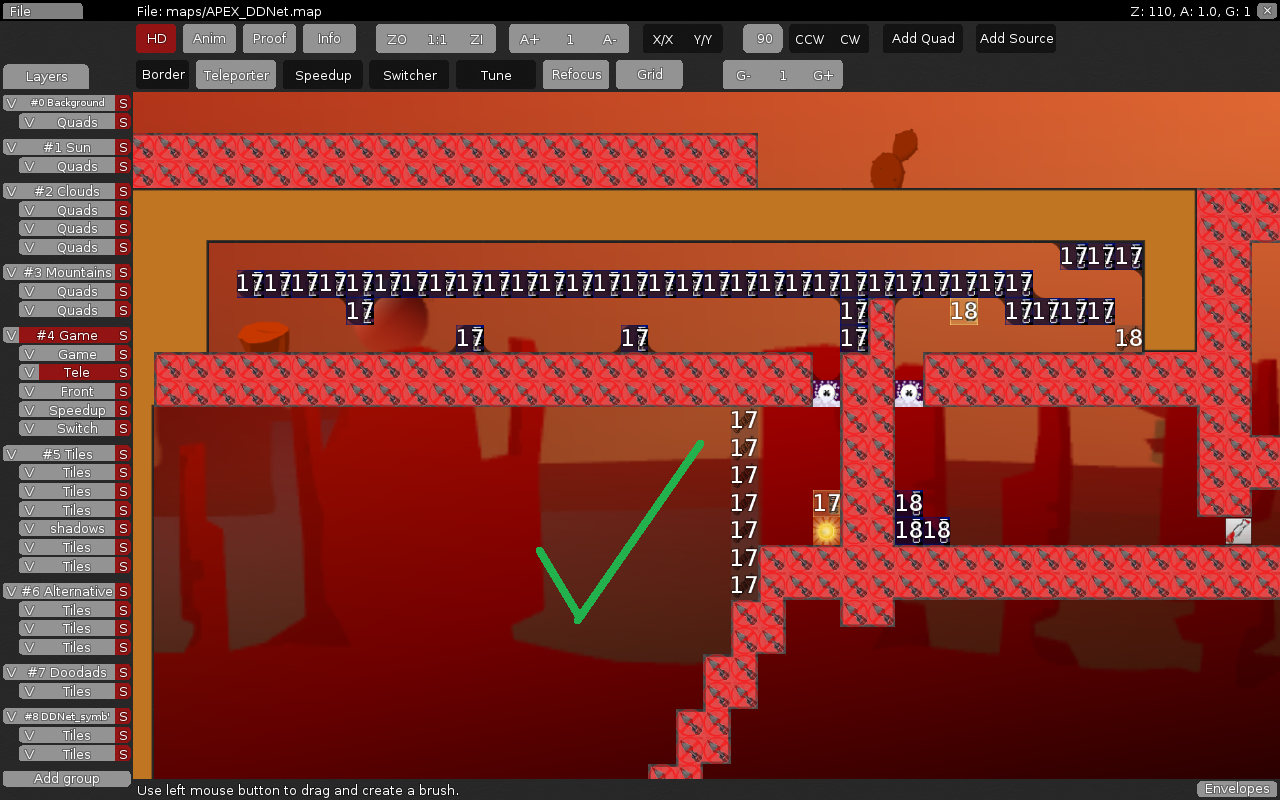Viewport: 1280px width, 800px height.
Task: Rotate brush clockwise with CW
Action: point(850,39)
